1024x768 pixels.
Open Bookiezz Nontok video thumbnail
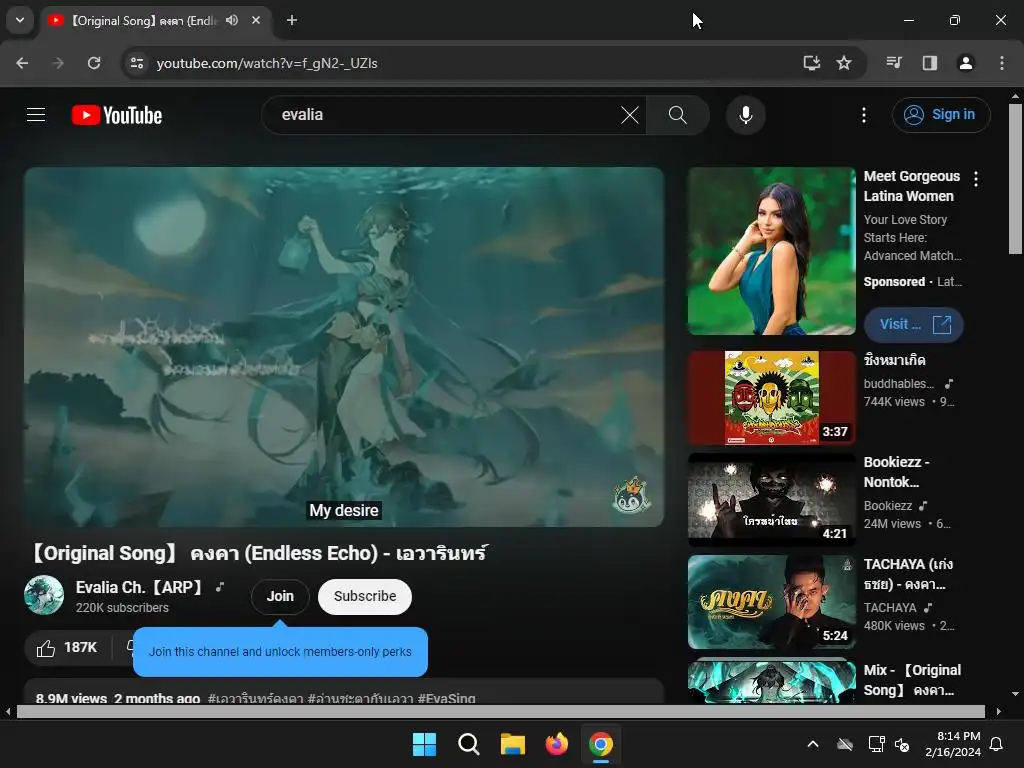point(771,500)
